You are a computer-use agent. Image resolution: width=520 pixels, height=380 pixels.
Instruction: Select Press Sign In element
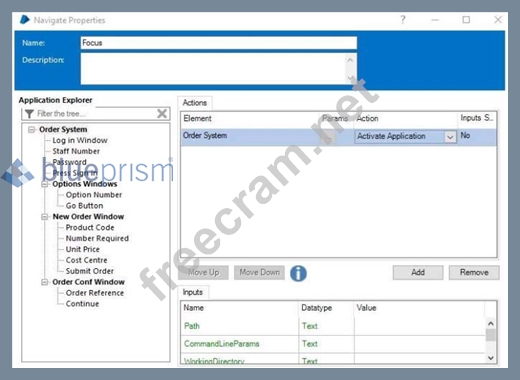pyautogui.click(x=75, y=173)
